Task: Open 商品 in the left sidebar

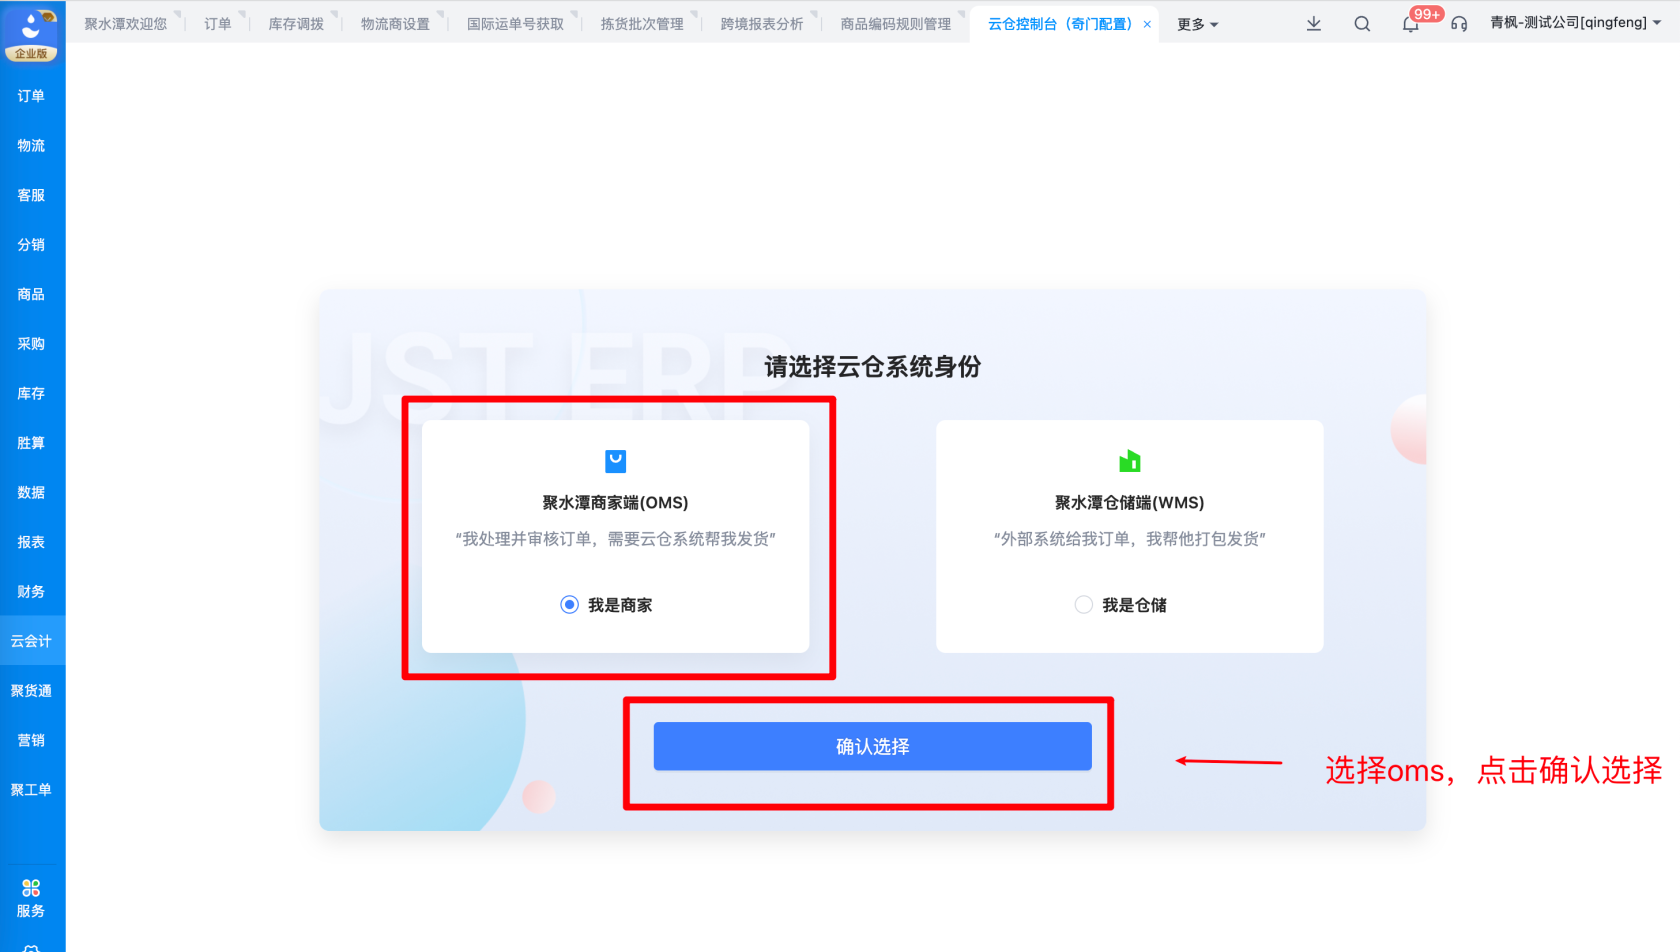Action: click(31, 294)
